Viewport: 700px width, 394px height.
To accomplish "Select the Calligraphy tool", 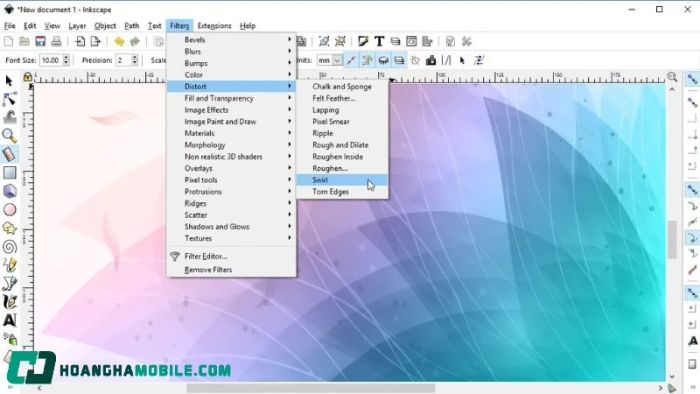I will pyautogui.click(x=10, y=302).
